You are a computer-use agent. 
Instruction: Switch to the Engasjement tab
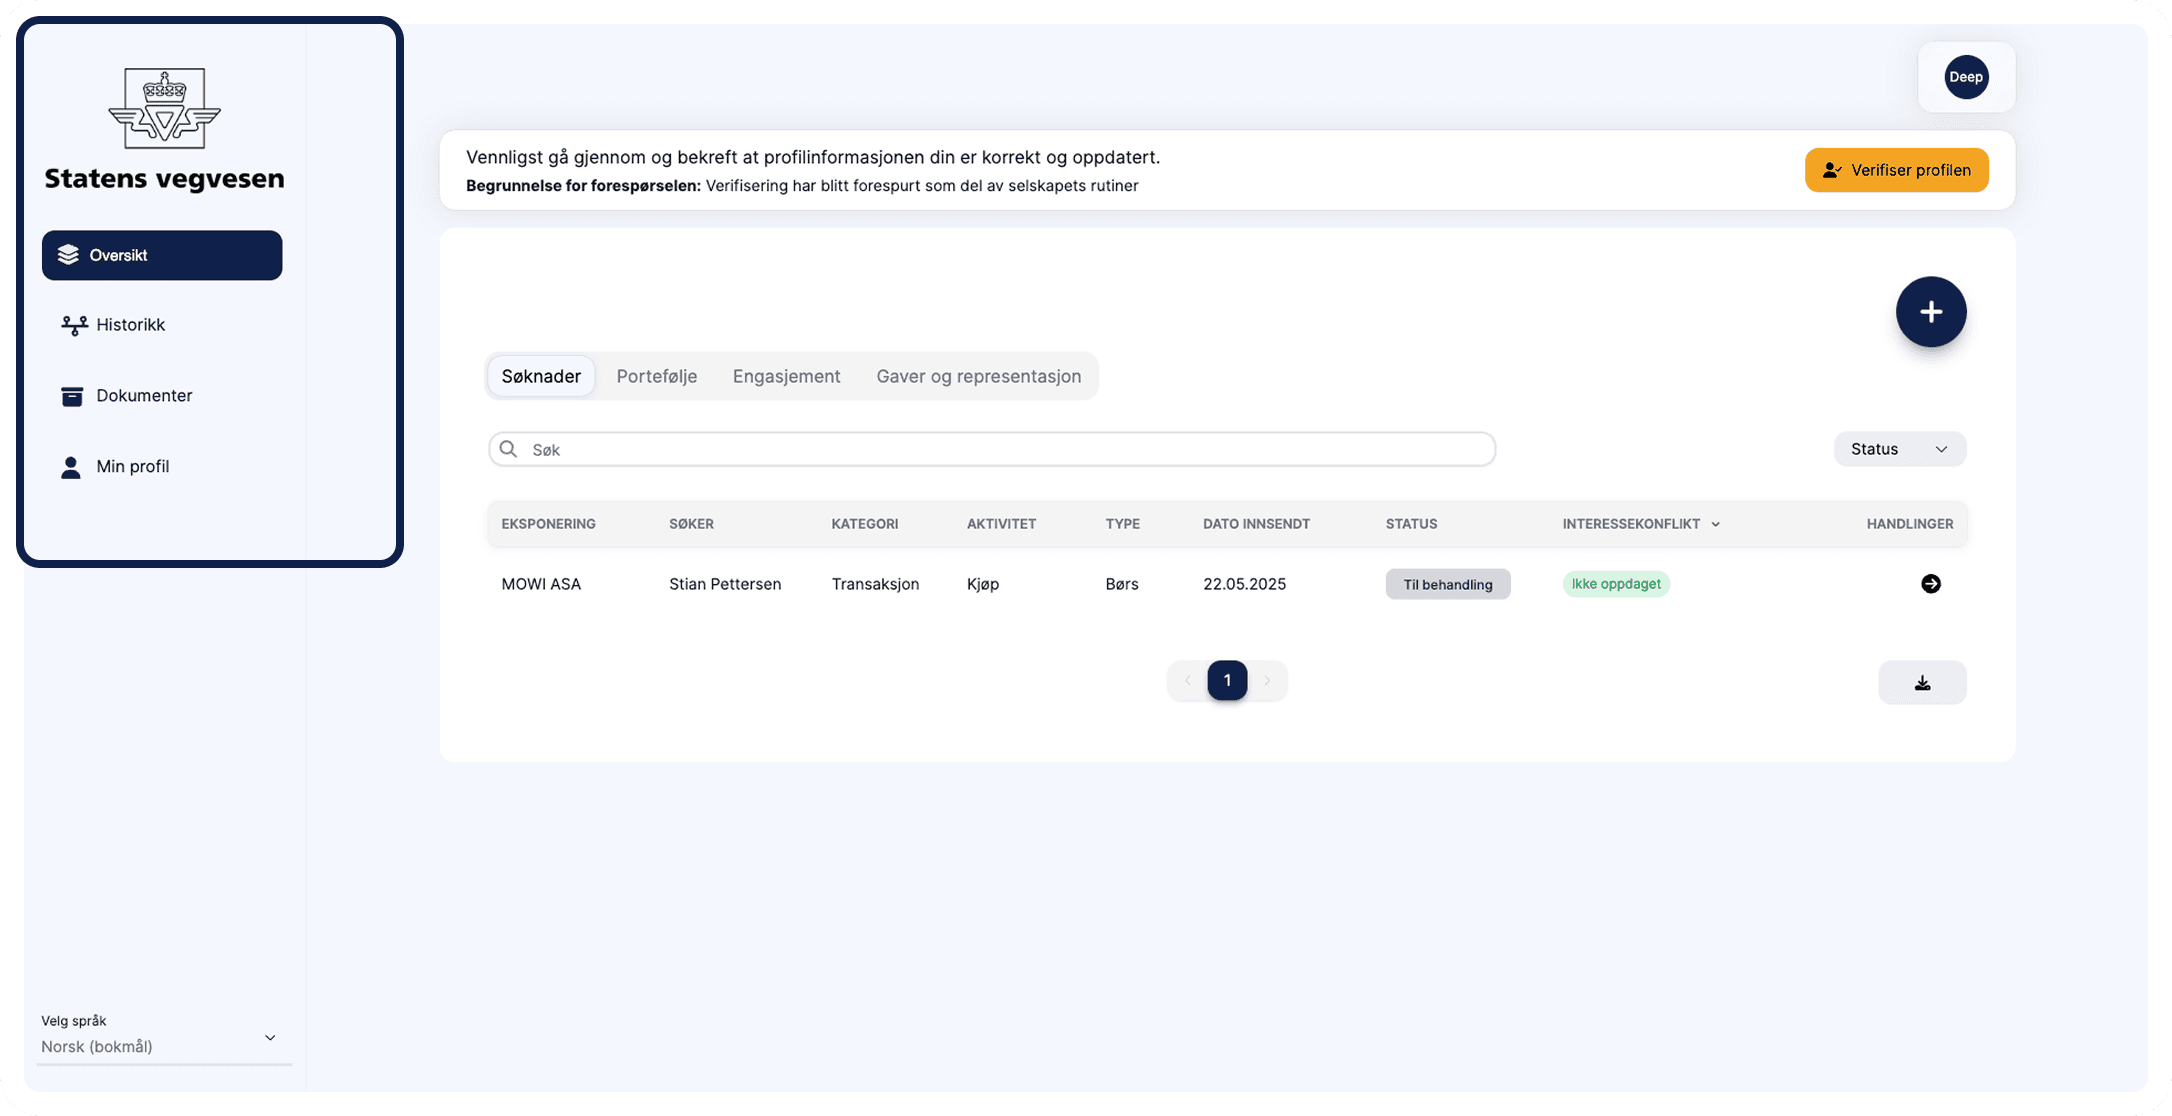786,377
